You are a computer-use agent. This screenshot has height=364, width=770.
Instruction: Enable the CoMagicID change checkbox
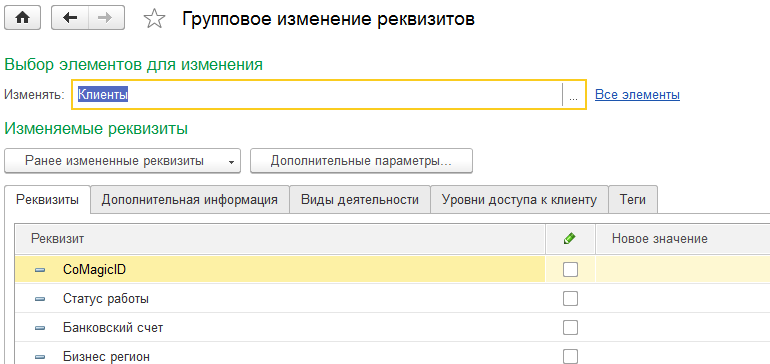(570, 270)
